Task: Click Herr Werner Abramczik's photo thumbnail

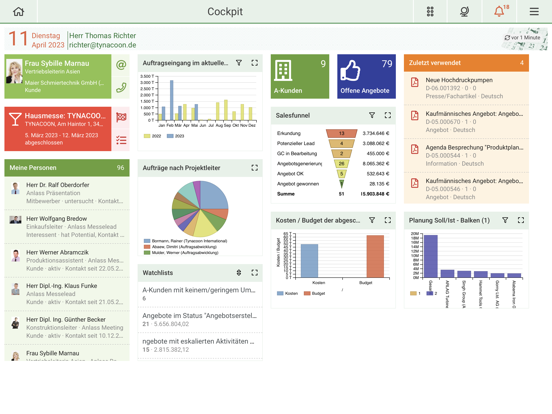Action: (x=15, y=256)
